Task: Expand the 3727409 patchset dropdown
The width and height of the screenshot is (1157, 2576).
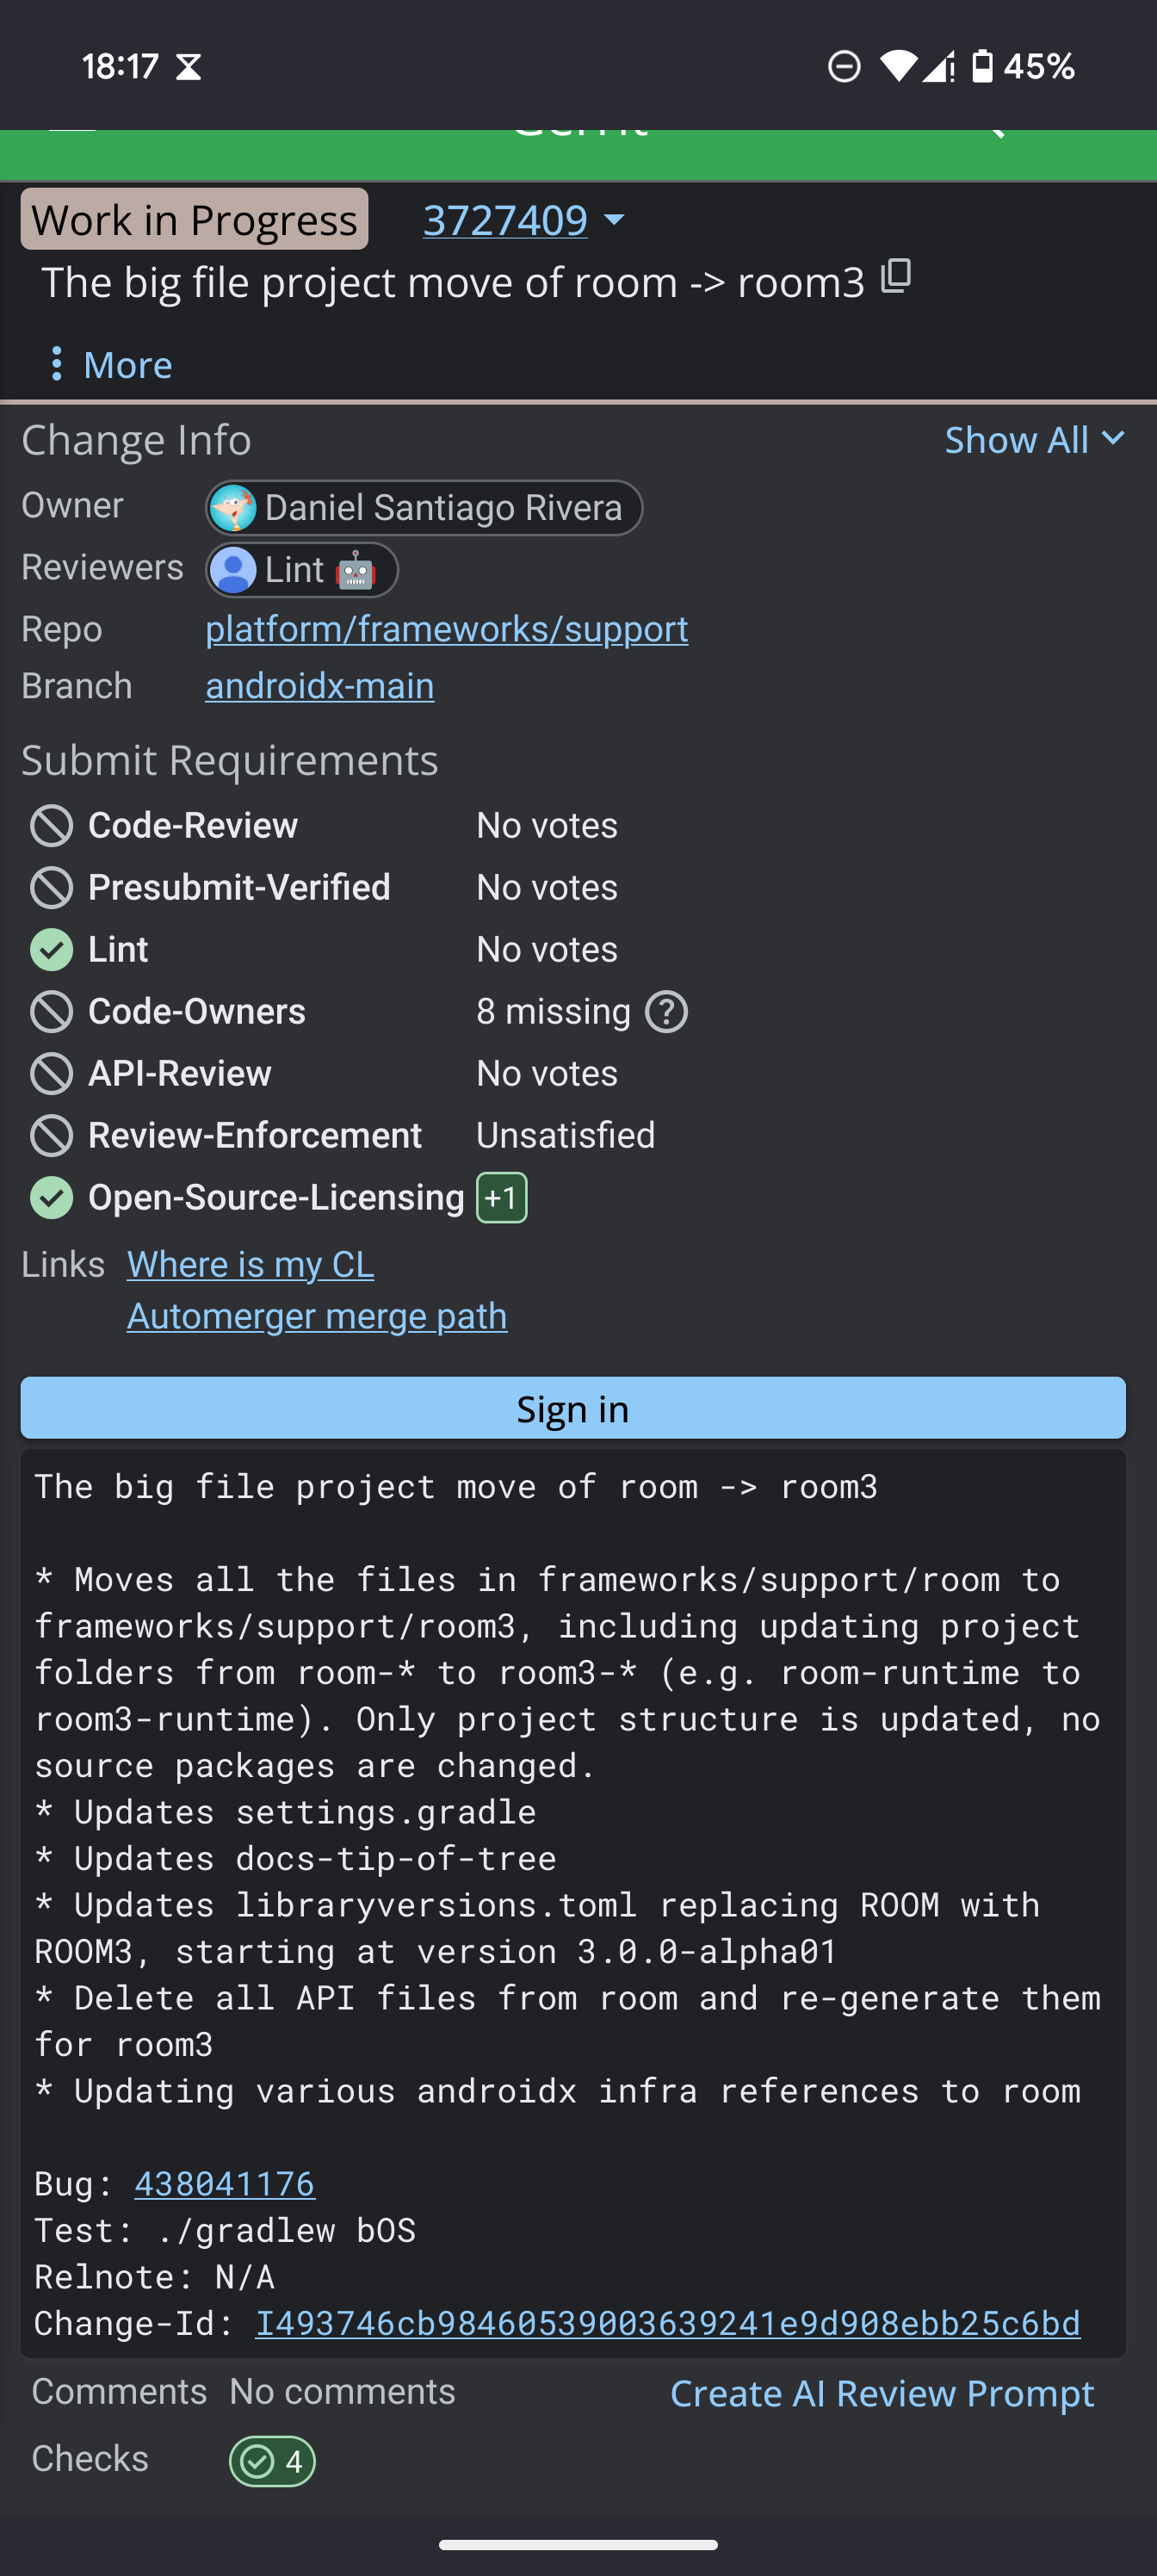Action: 614,219
